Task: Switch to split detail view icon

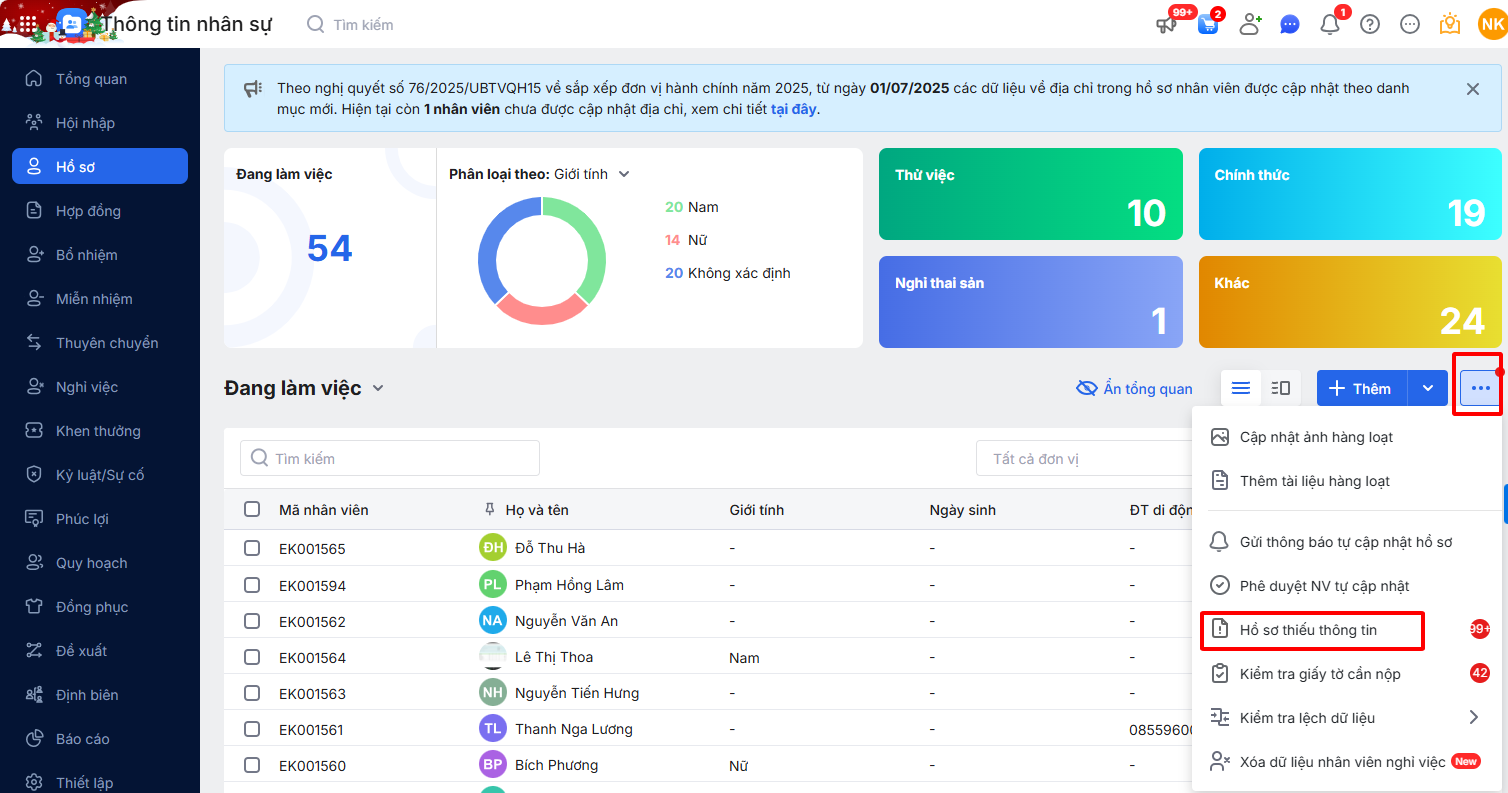Action: tap(1280, 388)
